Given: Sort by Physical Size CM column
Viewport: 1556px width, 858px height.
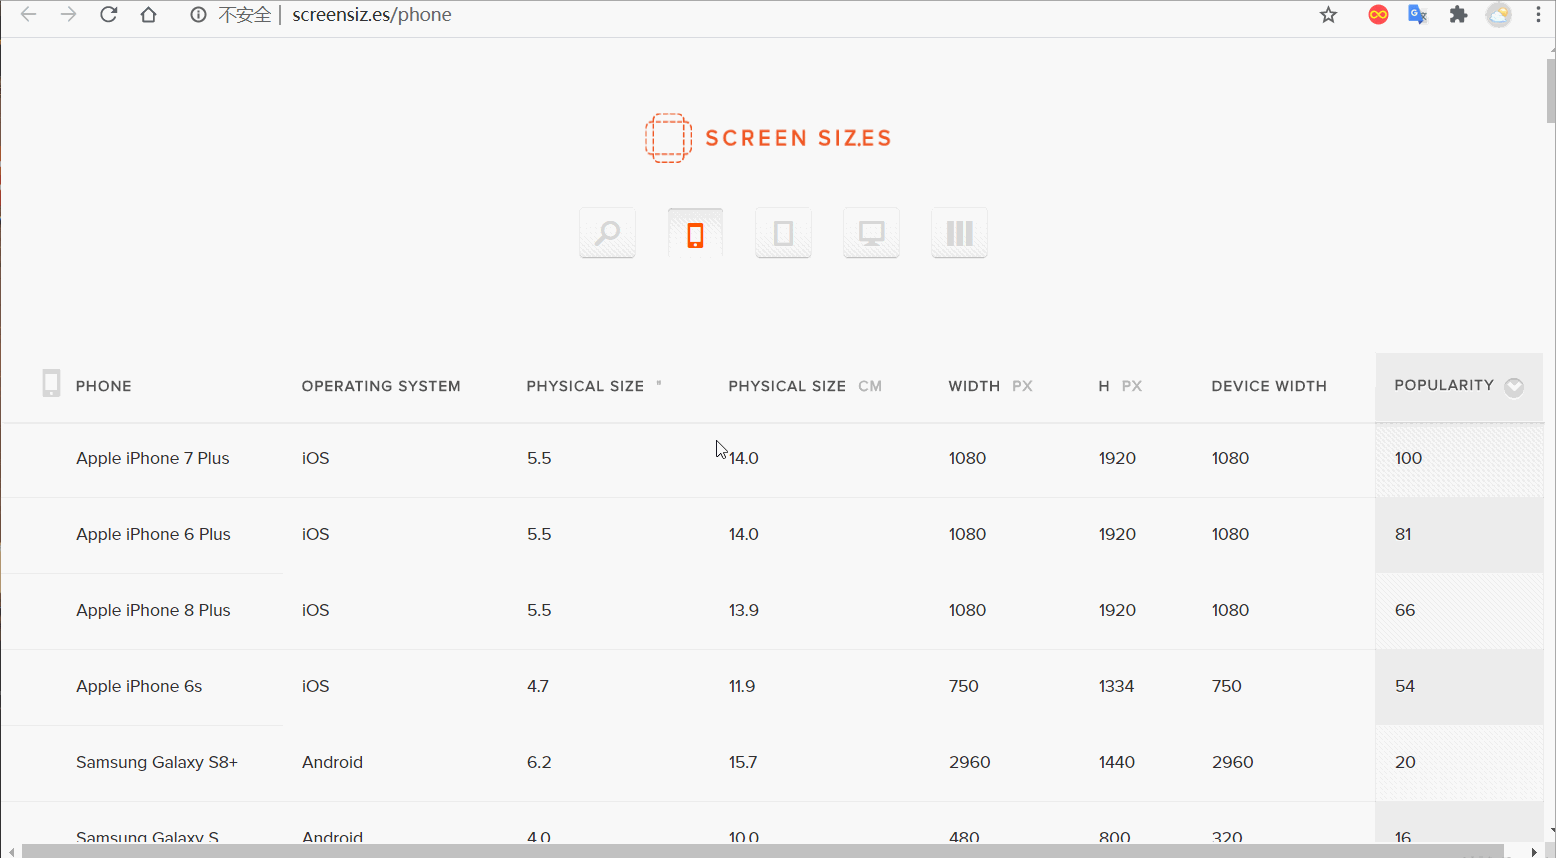Looking at the screenshot, I should 805,386.
